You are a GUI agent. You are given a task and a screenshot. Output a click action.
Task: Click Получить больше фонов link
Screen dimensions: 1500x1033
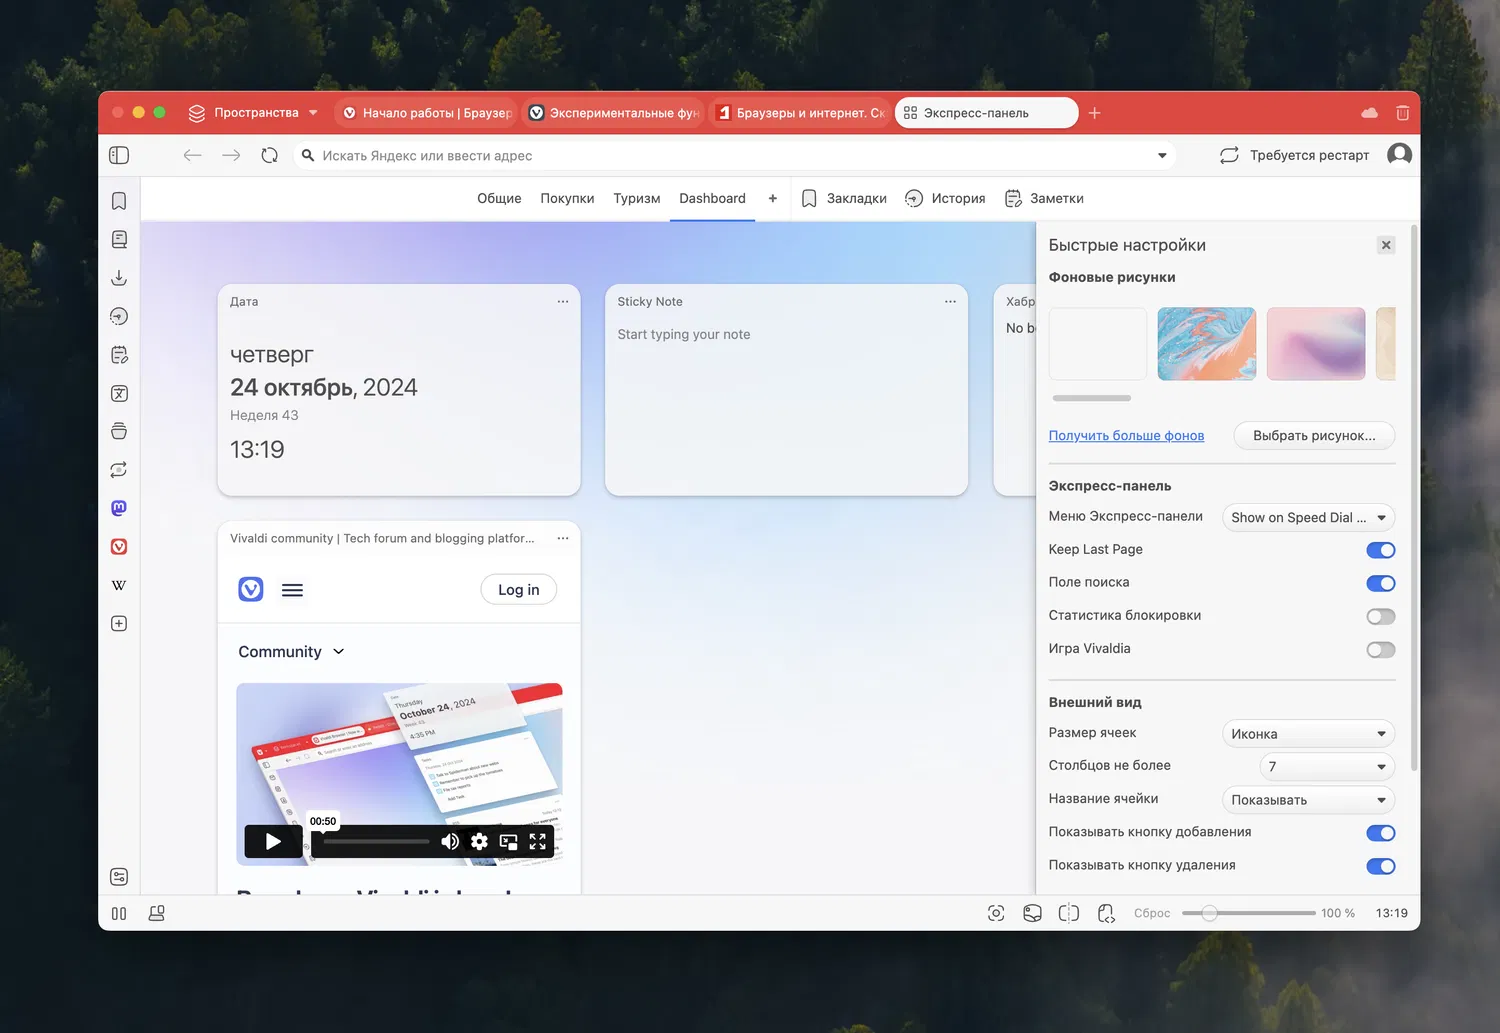[1126, 435]
